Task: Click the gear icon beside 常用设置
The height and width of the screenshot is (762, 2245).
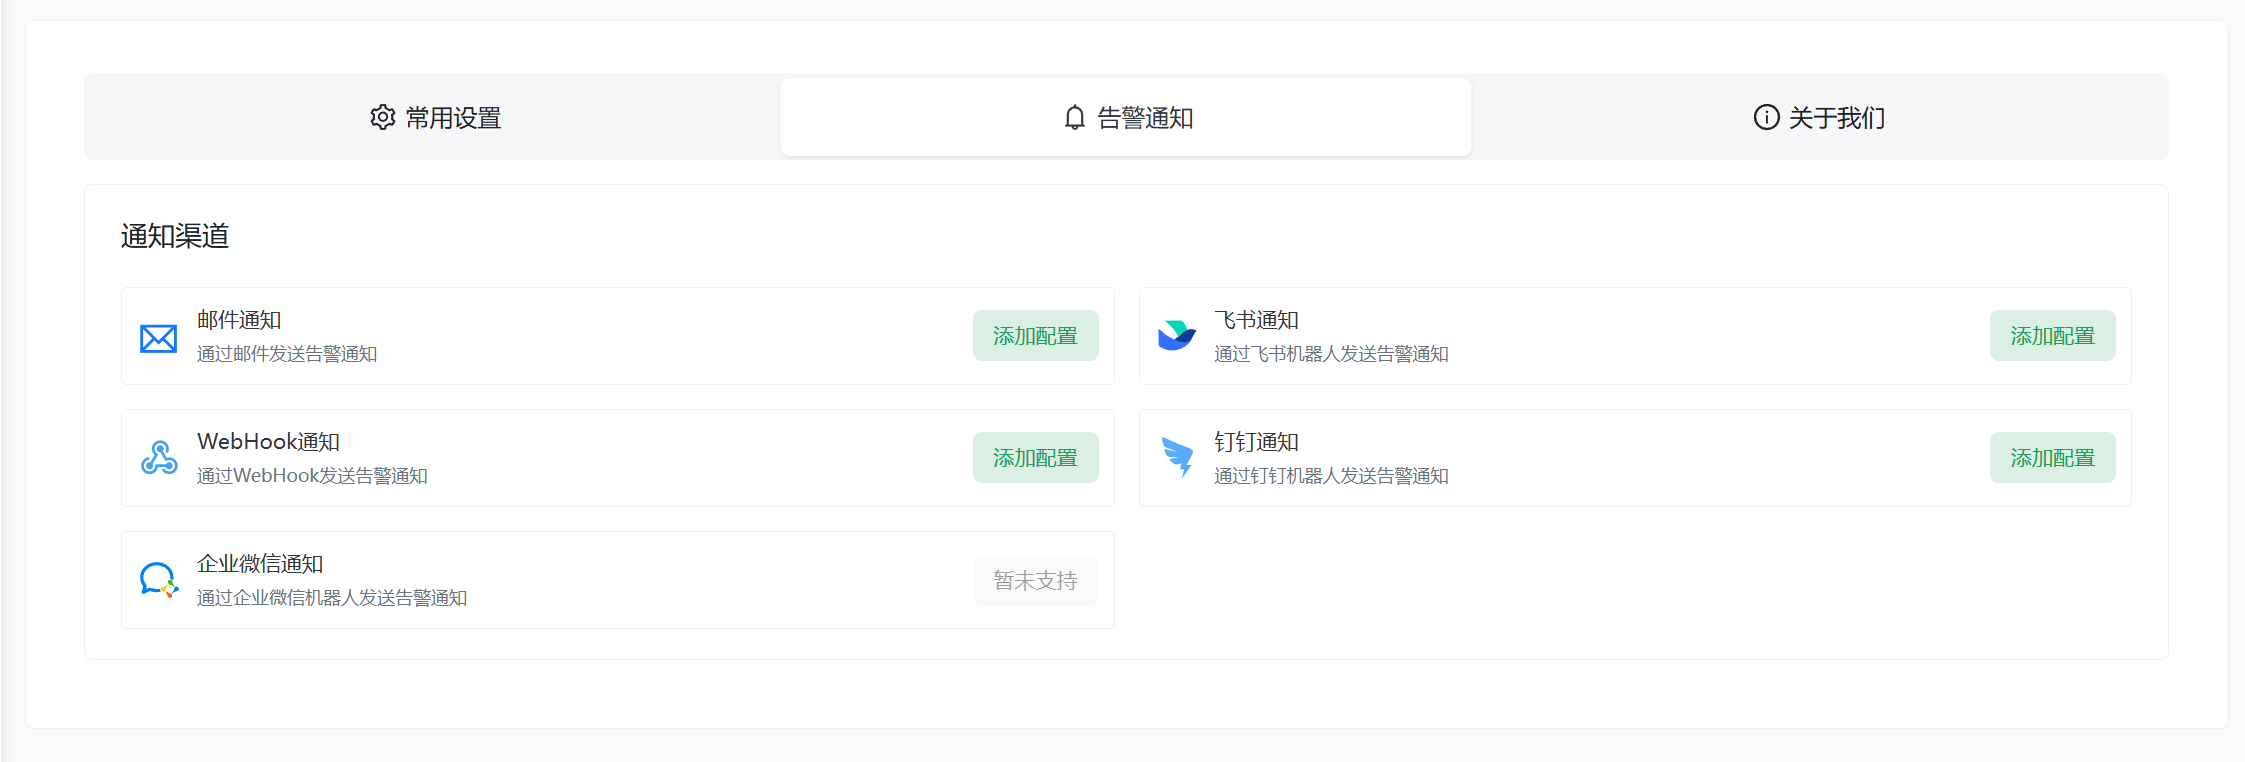Action: click(383, 117)
